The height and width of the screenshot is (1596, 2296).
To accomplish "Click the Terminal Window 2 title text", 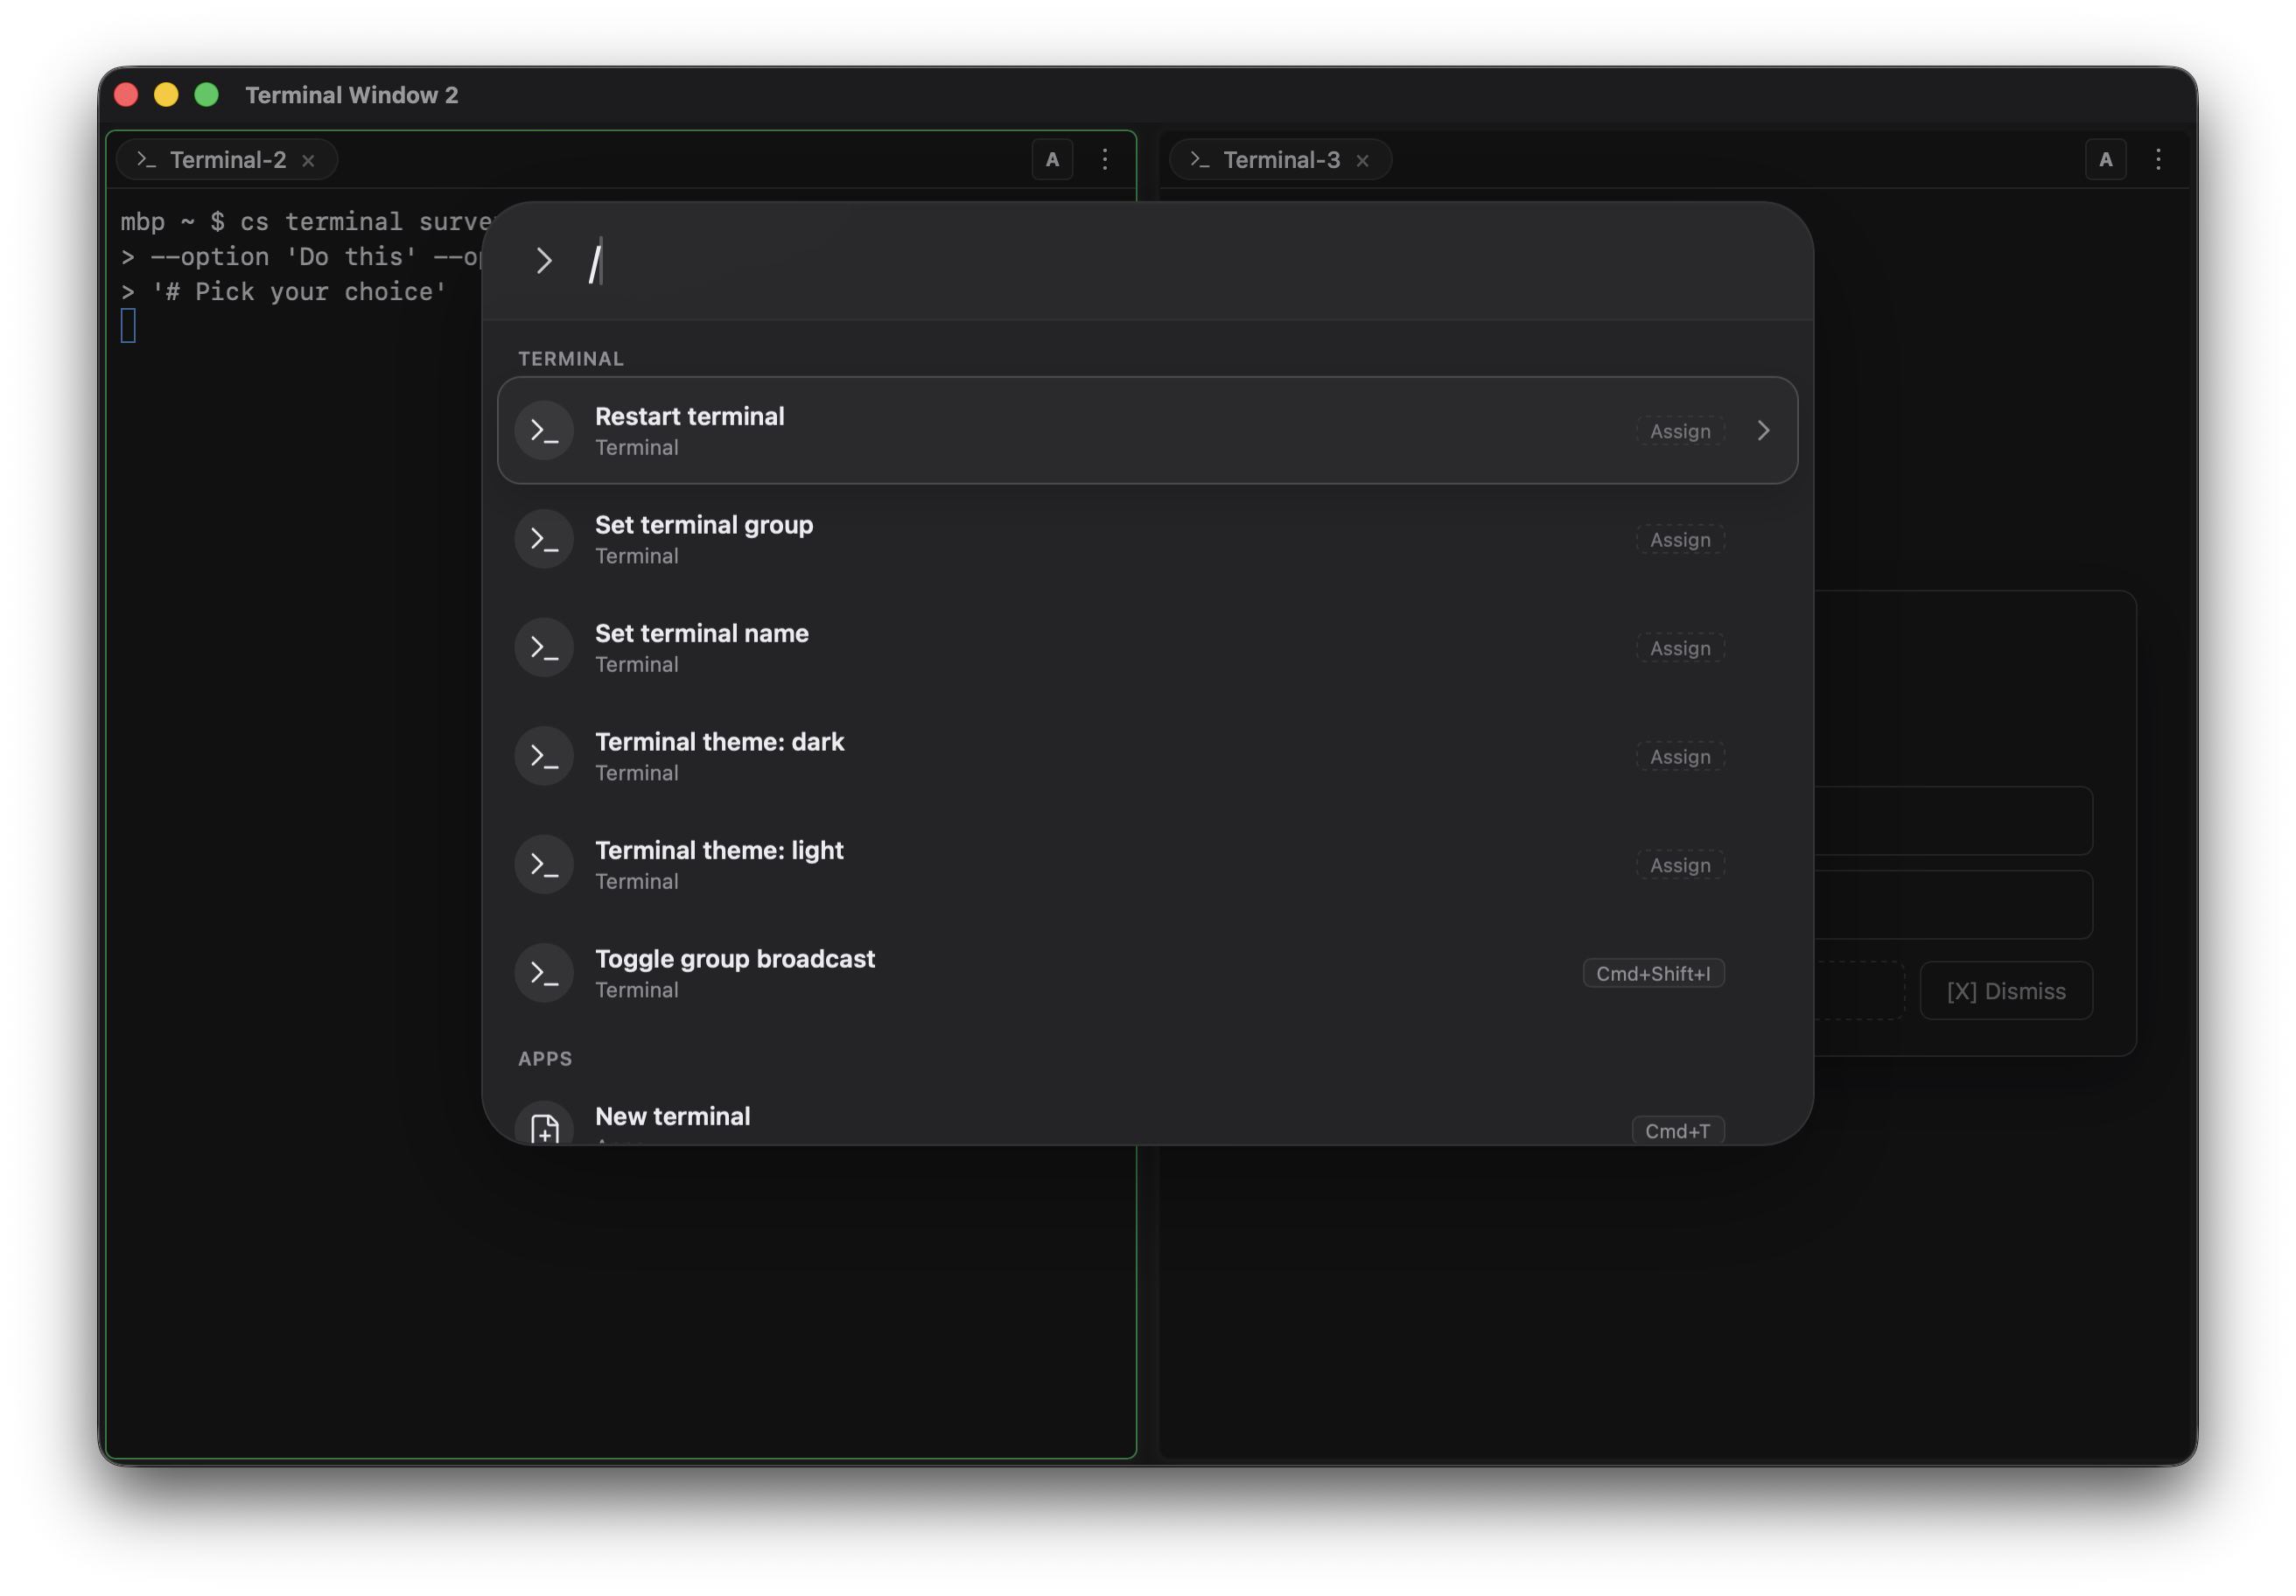I will (352, 95).
